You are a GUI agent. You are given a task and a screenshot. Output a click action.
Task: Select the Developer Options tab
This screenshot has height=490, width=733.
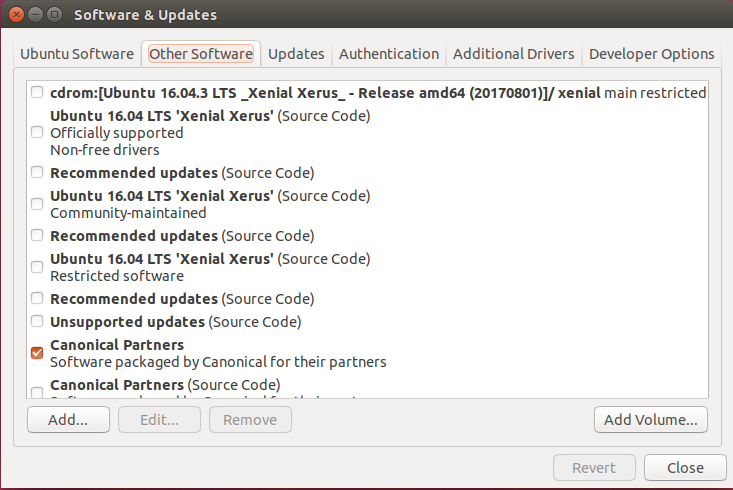[651, 54]
